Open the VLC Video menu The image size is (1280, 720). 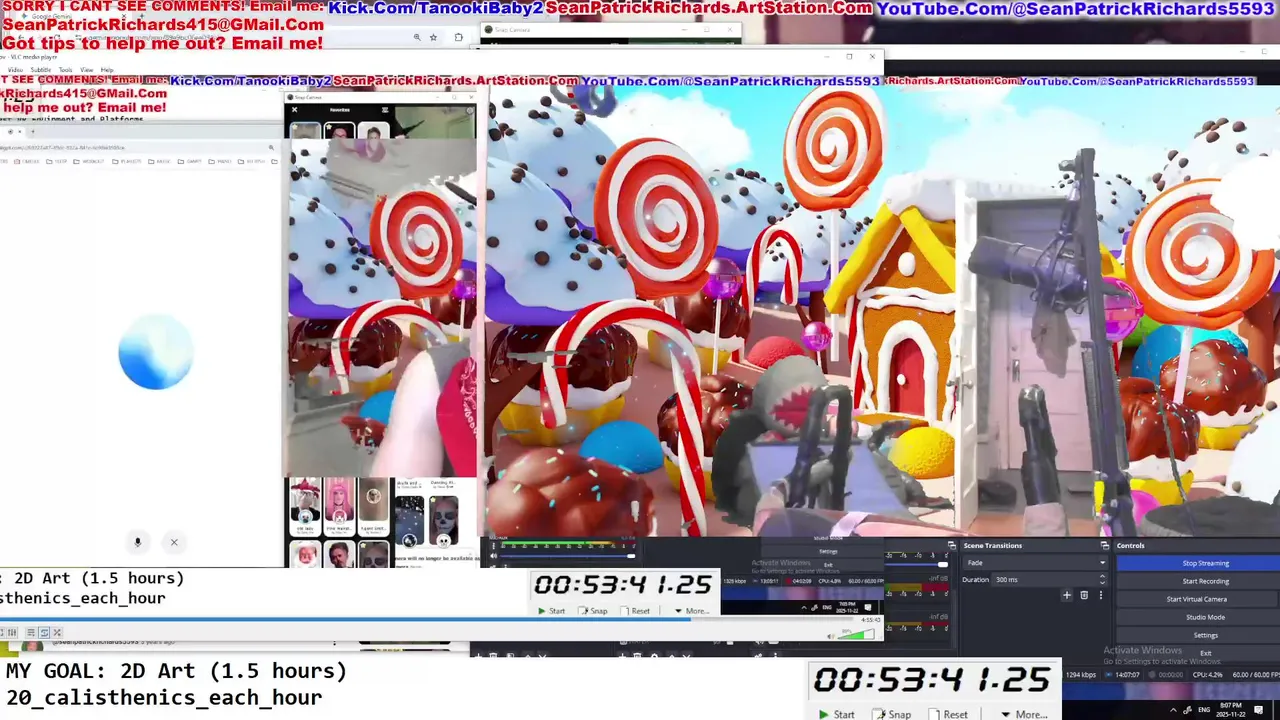click(15, 70)
